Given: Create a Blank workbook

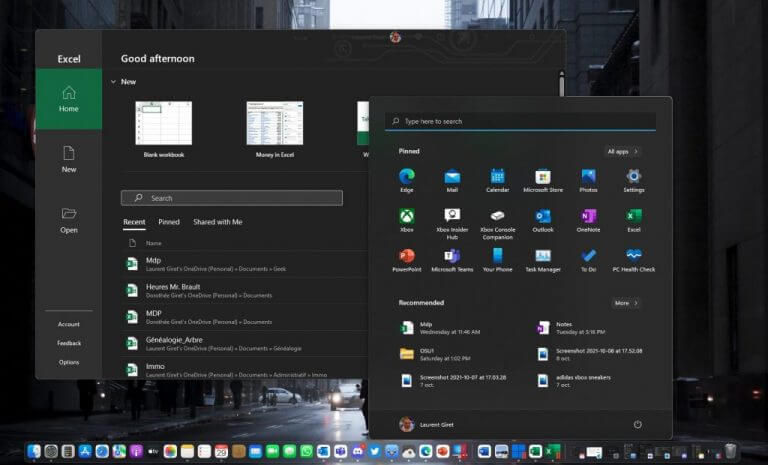Looking at the screenshot, I should 164,130.
